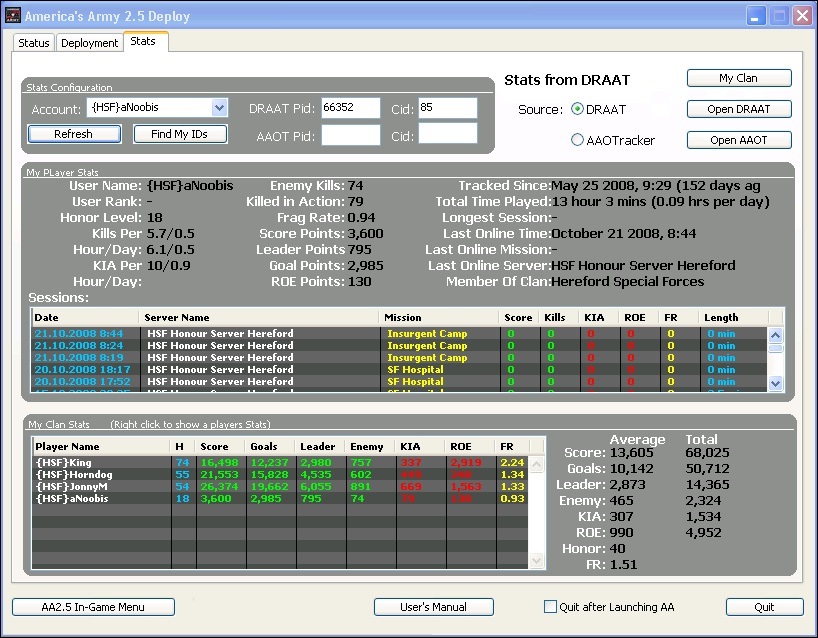818x638 pixels.
Task: Click King's score value 16,498
Action: click(x=219, y=462)
